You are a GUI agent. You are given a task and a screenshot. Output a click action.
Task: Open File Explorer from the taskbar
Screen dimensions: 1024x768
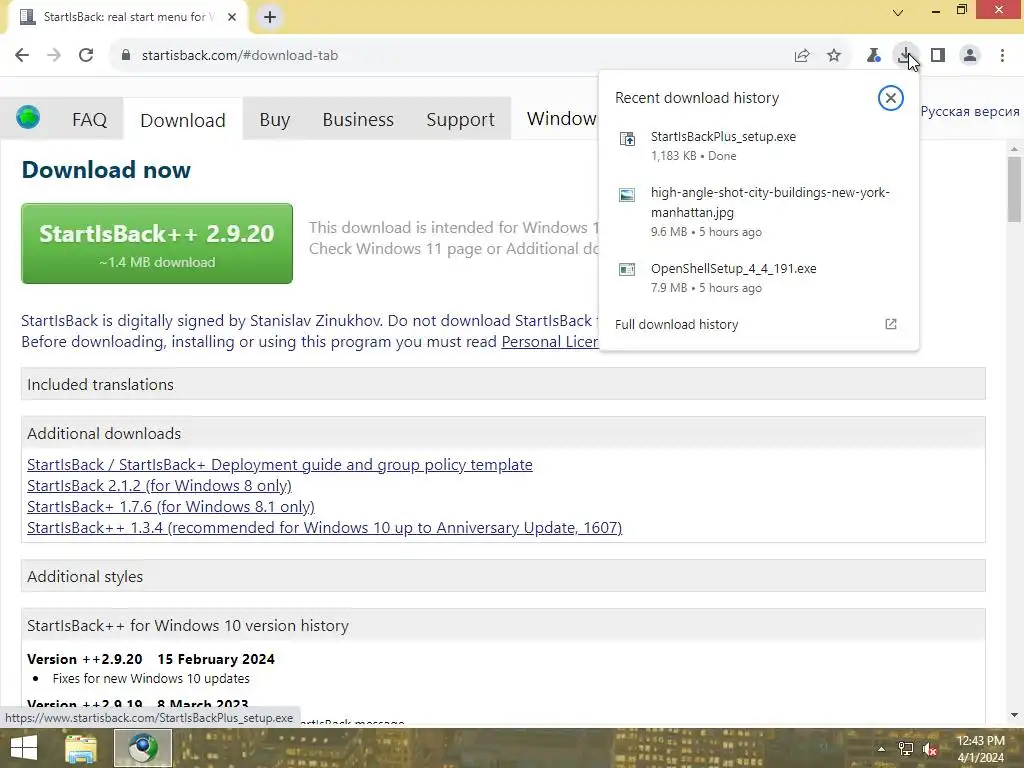pyautogui.click(x=81, y=748)
